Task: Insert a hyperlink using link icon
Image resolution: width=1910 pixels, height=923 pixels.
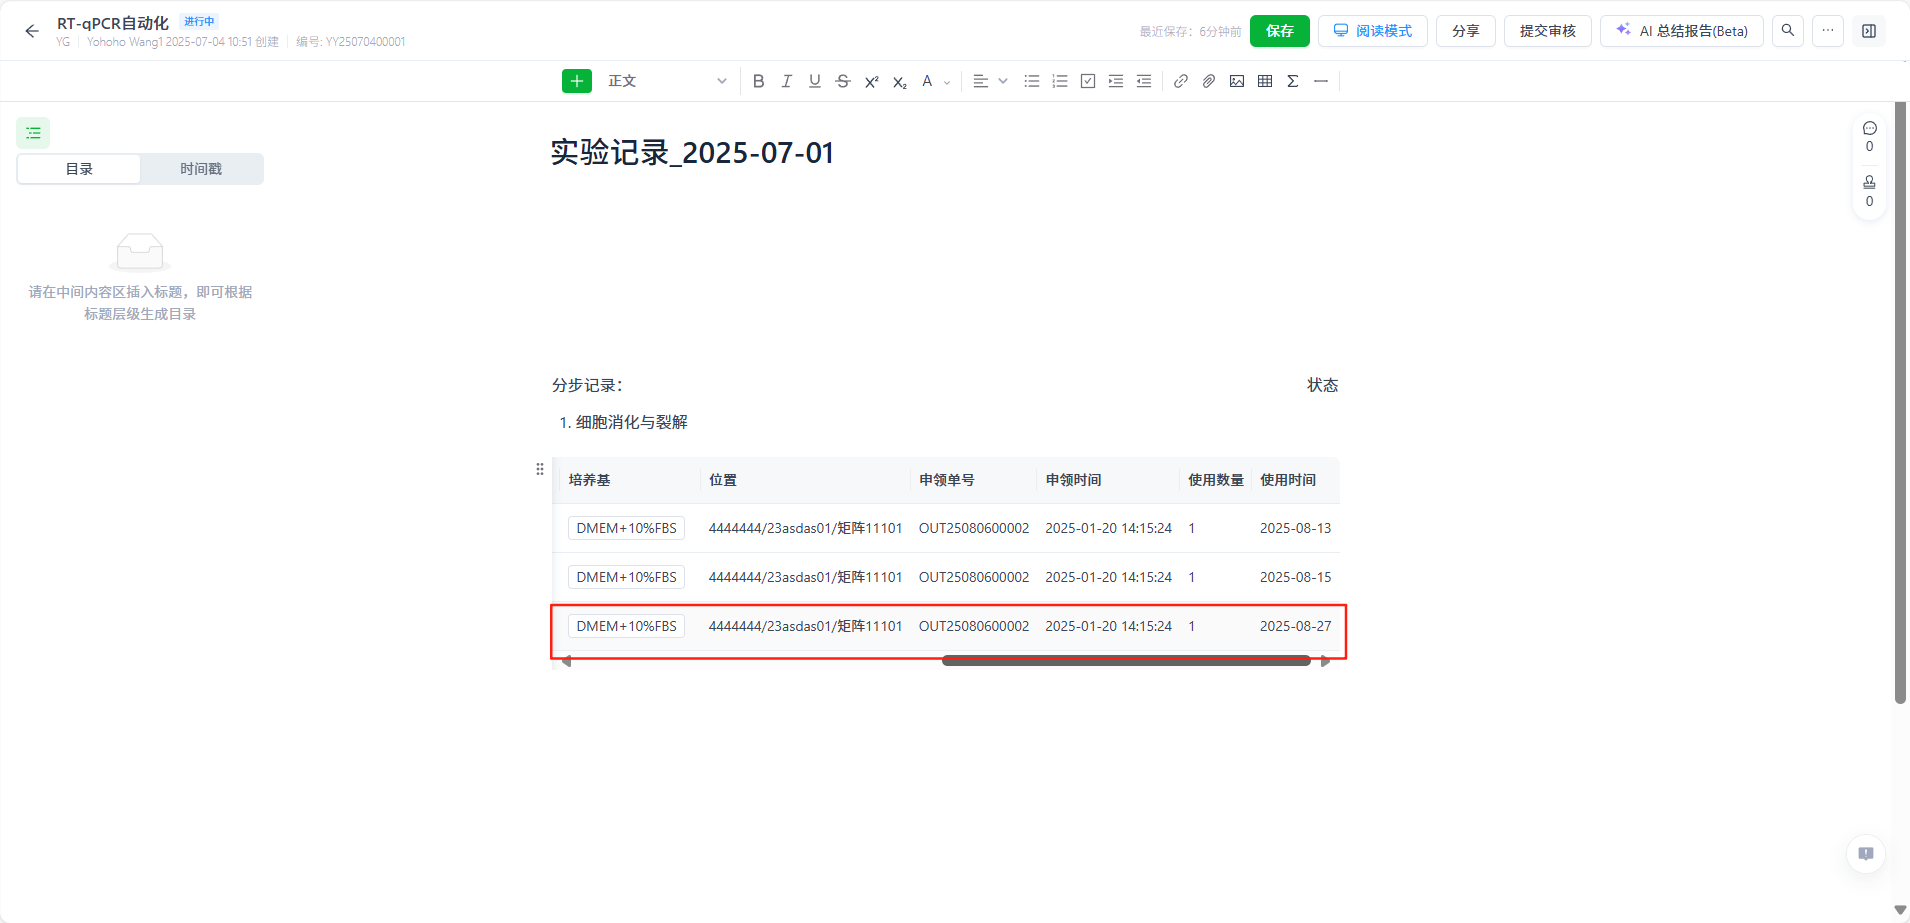Action: [1181, 81]
